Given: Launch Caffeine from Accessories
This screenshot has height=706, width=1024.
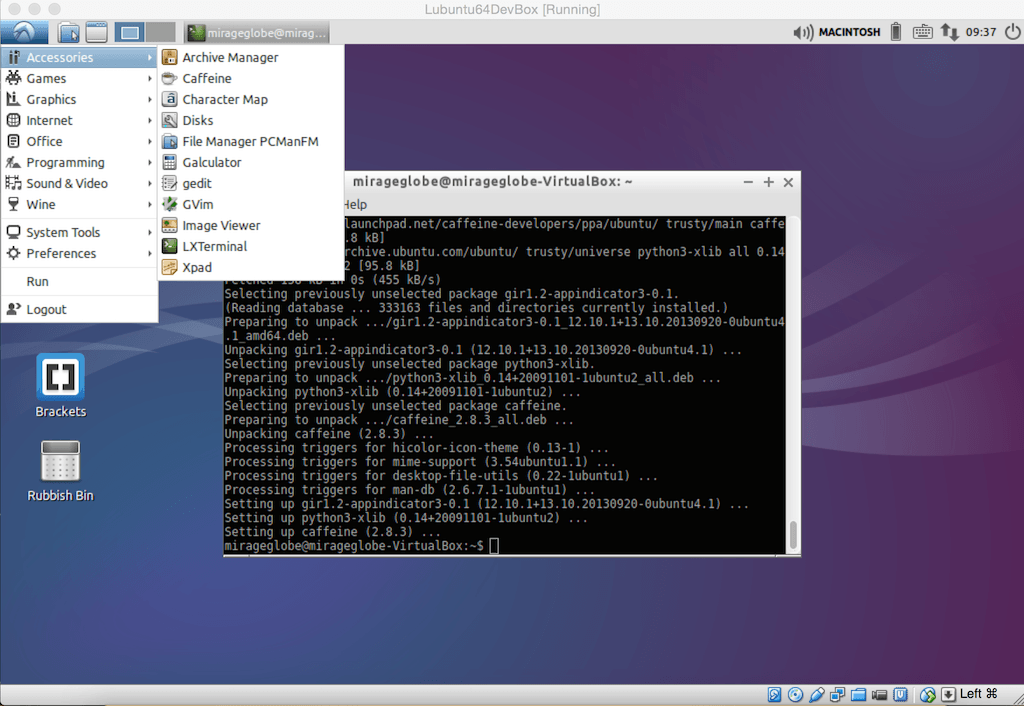Looking at the screenshot, I should pos(251,78).
